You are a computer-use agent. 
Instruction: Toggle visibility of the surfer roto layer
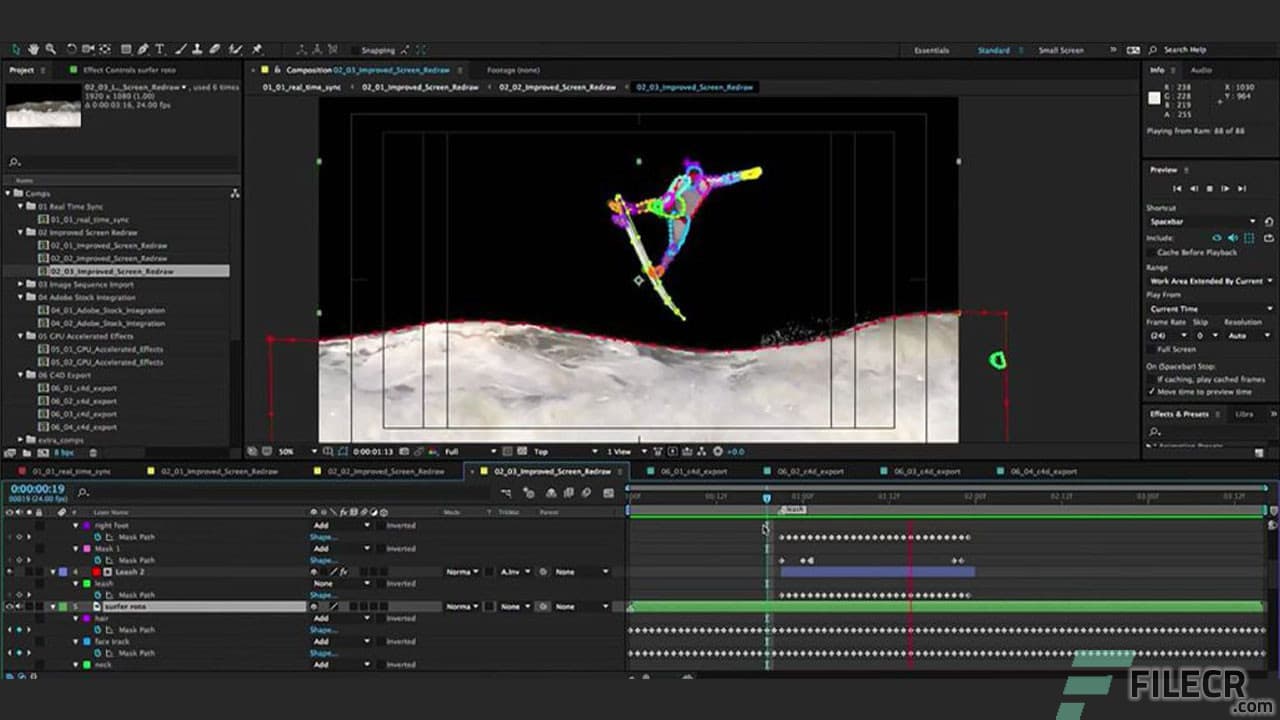[8, 606]
